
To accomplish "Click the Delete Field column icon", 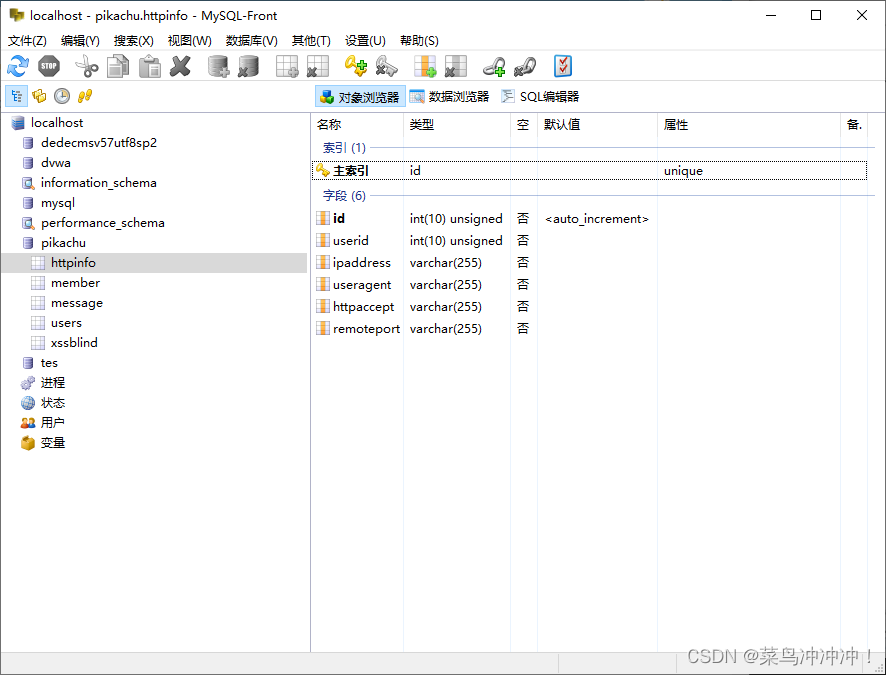I will coord(455,66).
